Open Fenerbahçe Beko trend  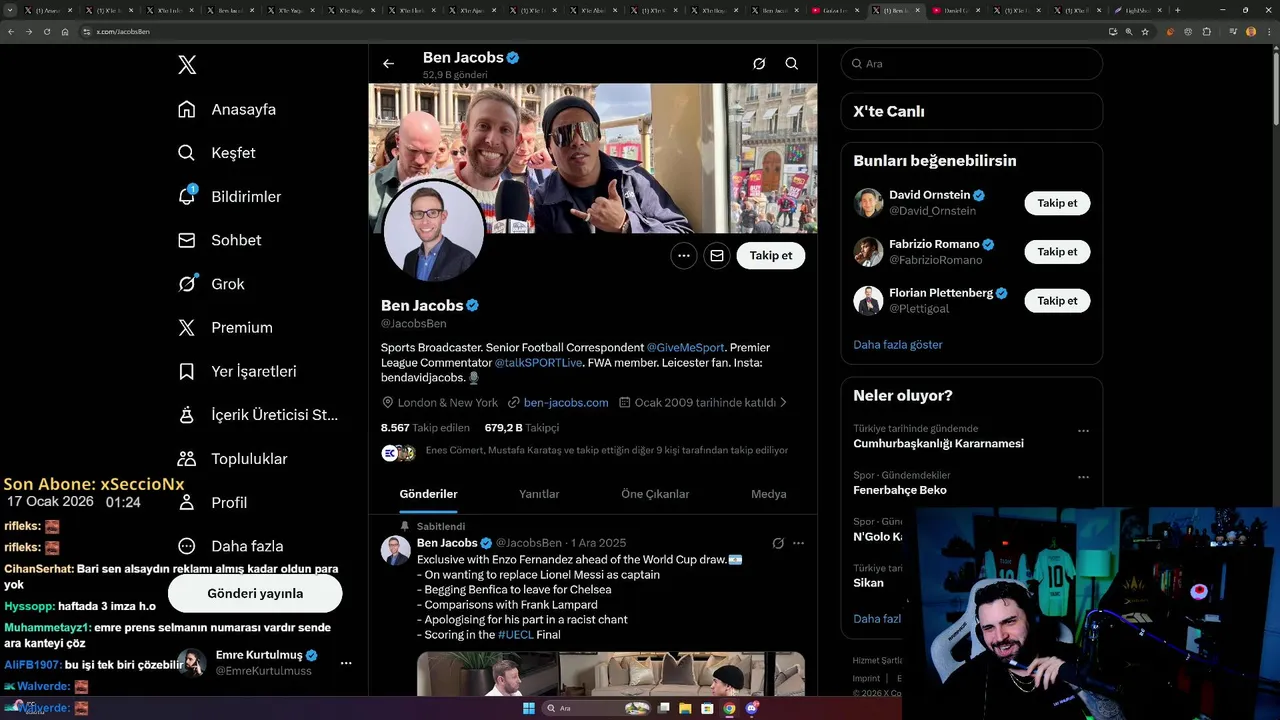coord(900,490)
